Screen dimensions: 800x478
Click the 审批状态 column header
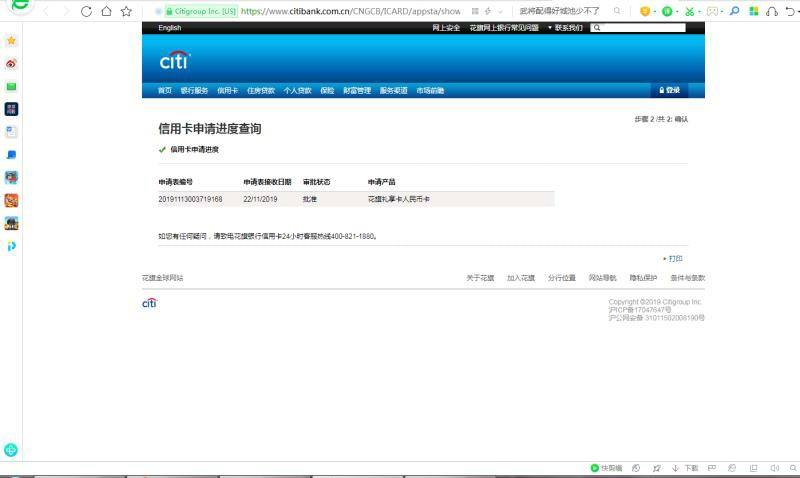pyautogui.click(x=316, y=182)
